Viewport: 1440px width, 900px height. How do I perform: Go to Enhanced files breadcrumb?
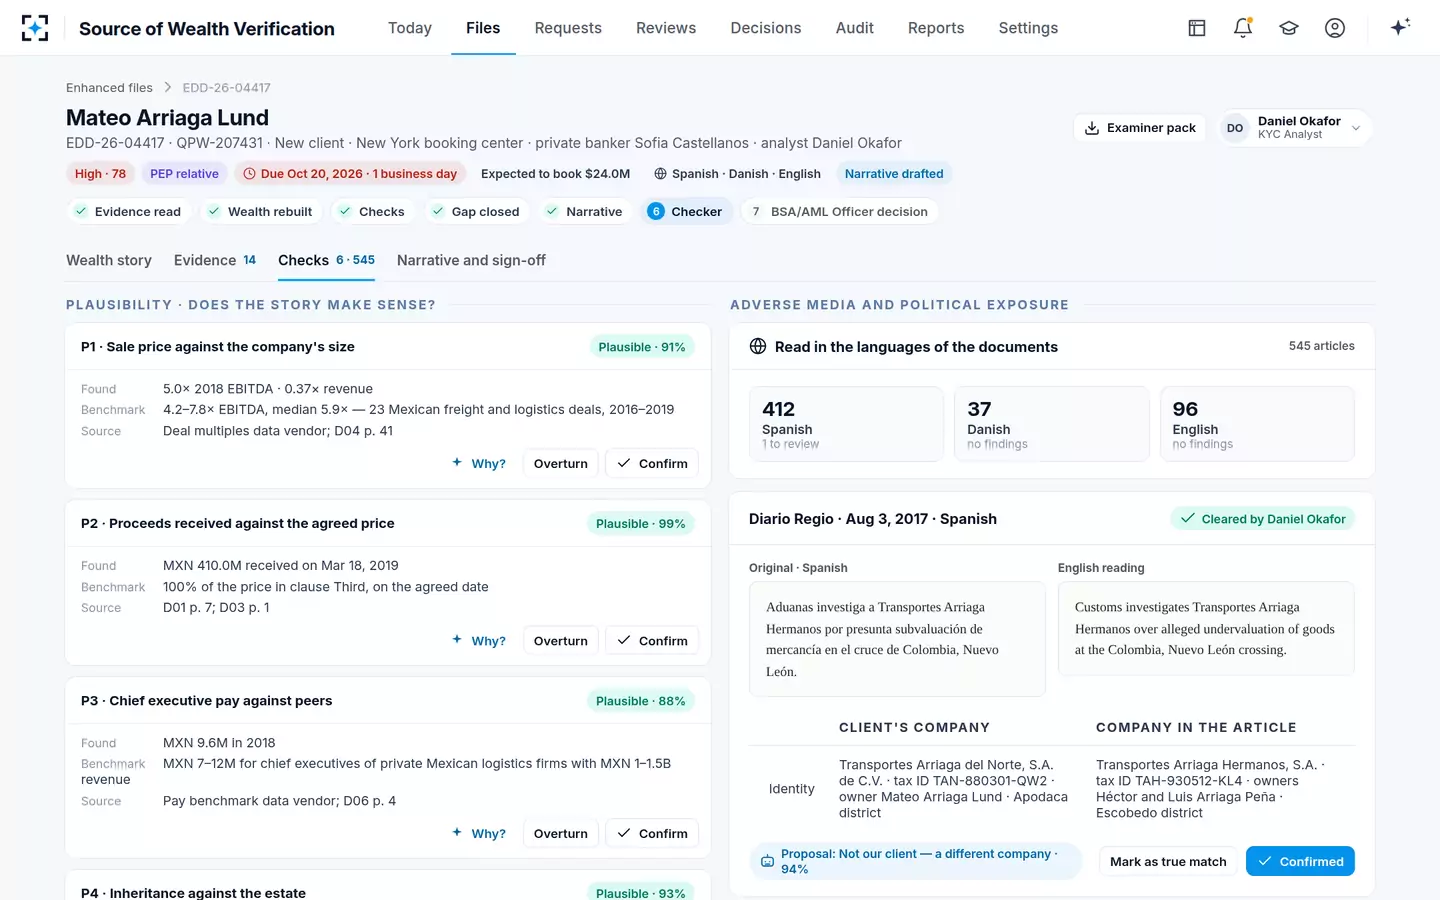[x=109, y=88]
